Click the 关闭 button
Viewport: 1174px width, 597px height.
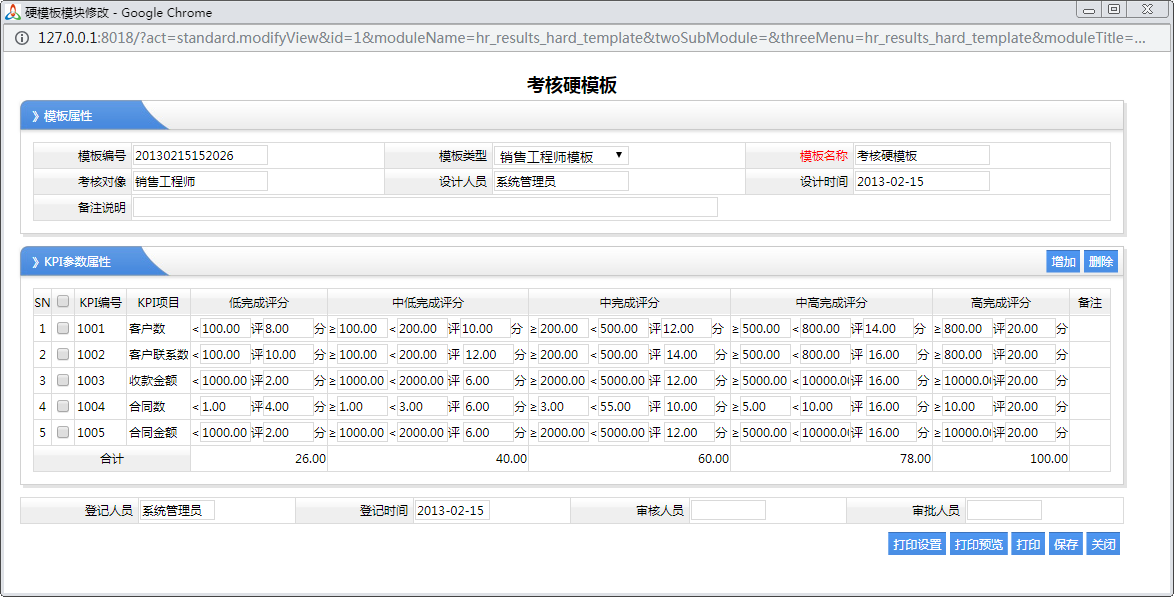(1102, 545)
